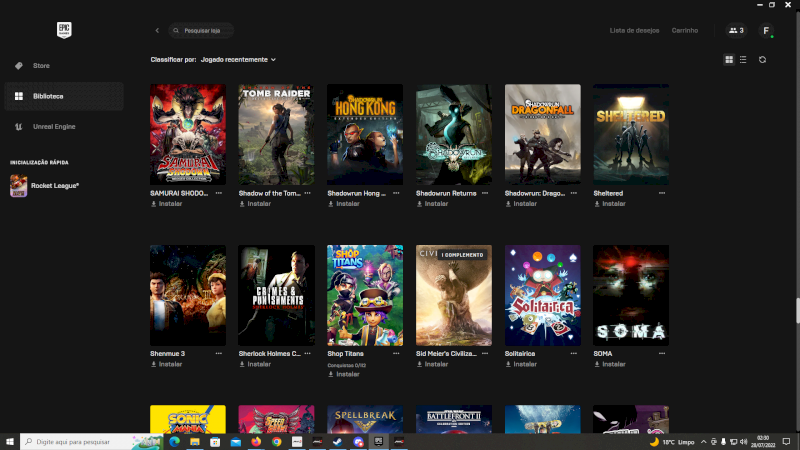This screenshot has height=450, width=800.
Task: Select Unreal Engine in the sidebar
Action: 54,127
